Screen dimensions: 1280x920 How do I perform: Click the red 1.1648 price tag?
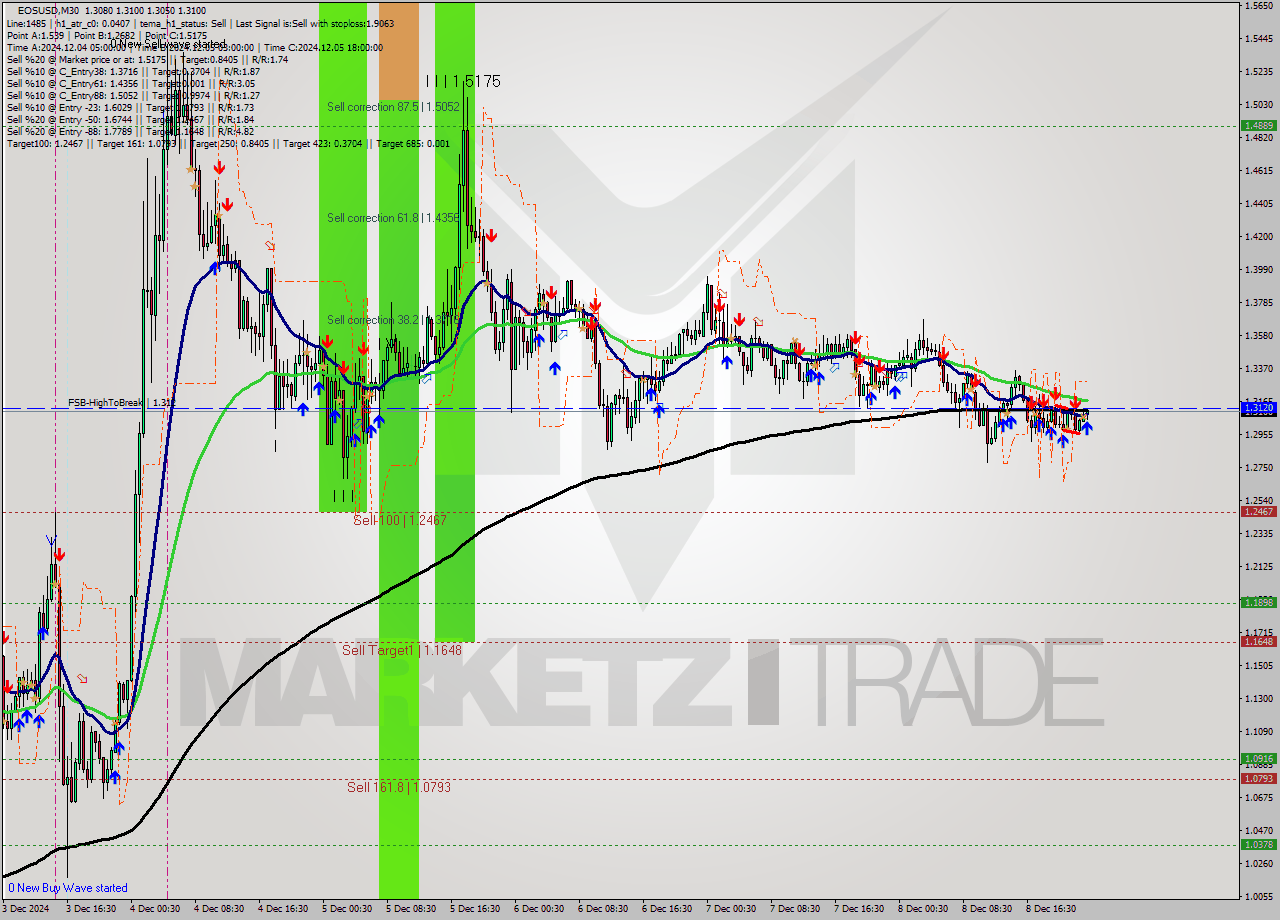click(x=1258, y=641)
